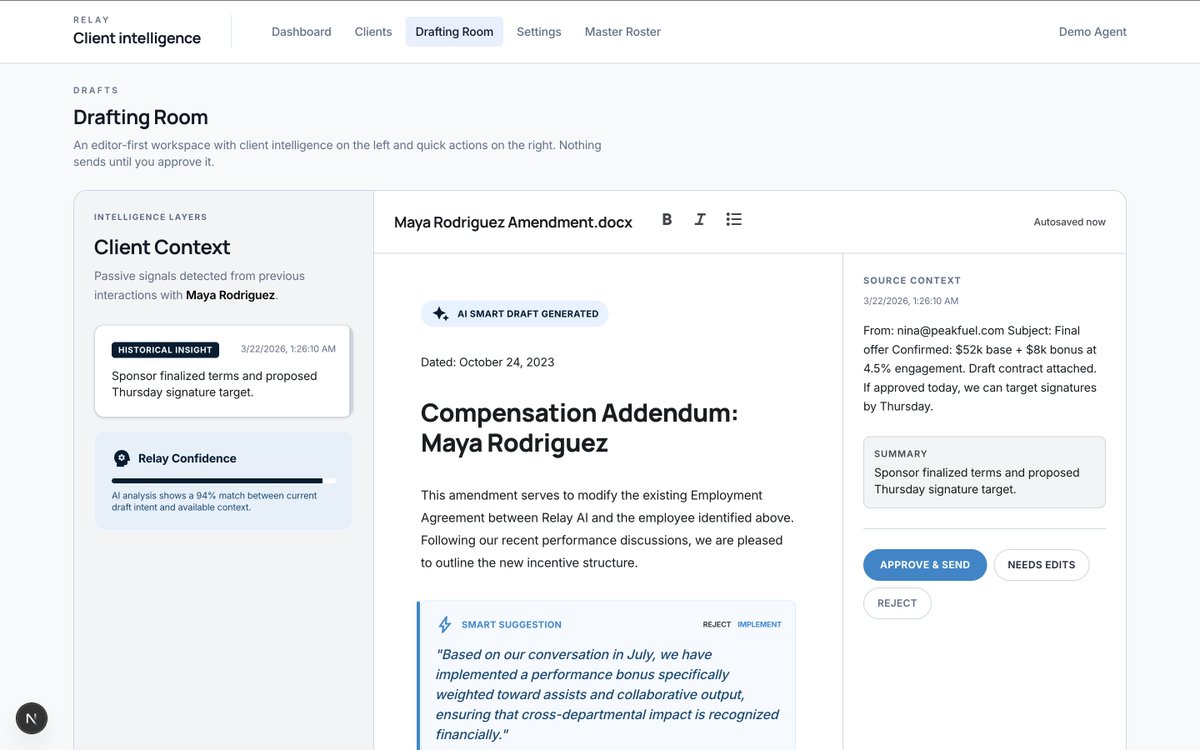Click the source email text from nina@peakfuel.com
Screen dimensions: 1200x750
coord(981,368)
